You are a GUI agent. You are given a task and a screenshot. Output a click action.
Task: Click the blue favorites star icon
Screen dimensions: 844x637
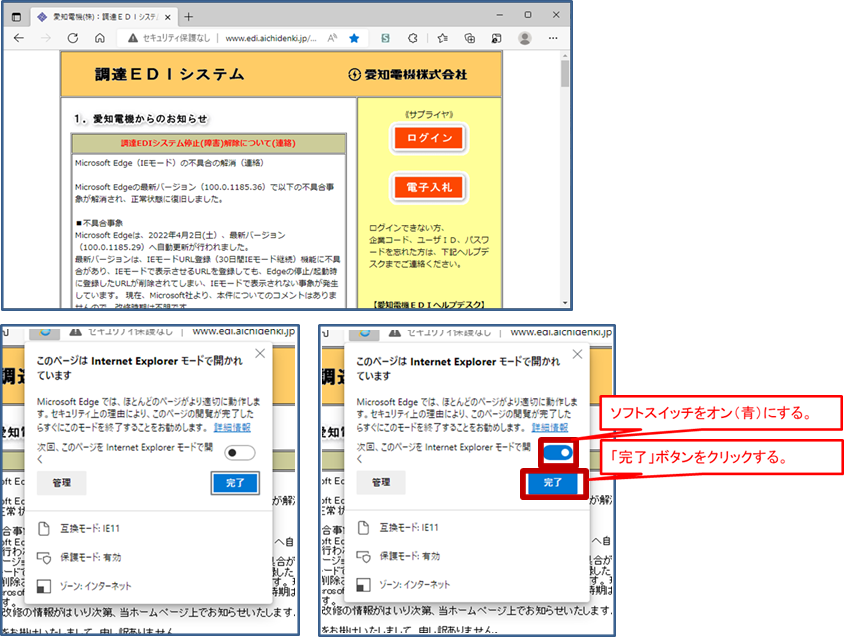(354, 38)
